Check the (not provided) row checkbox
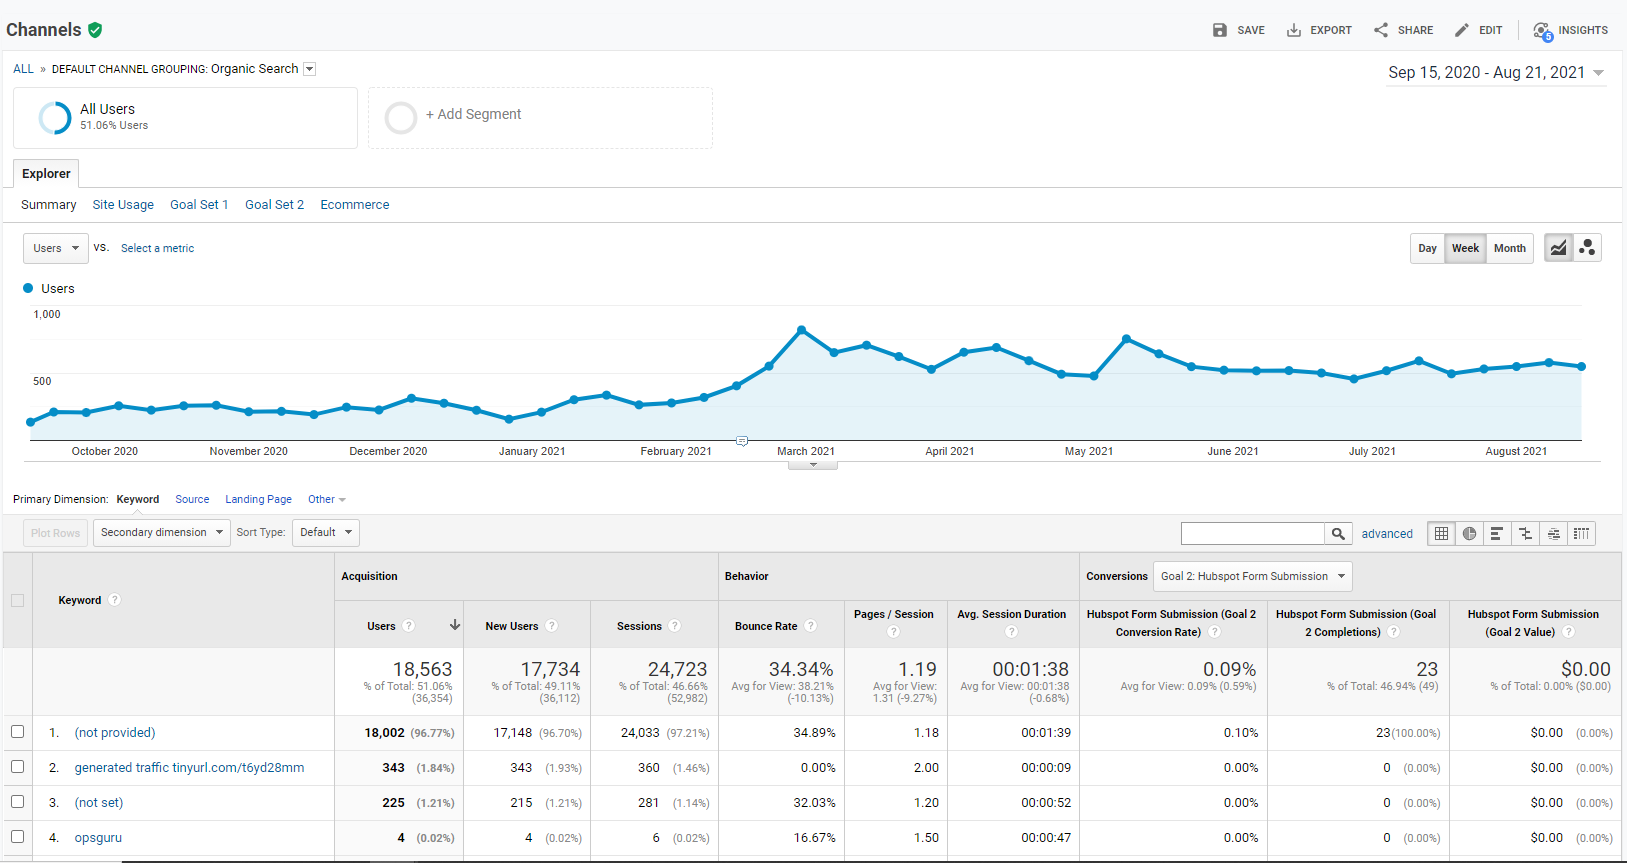1627x863 pixels. [17, 732]
